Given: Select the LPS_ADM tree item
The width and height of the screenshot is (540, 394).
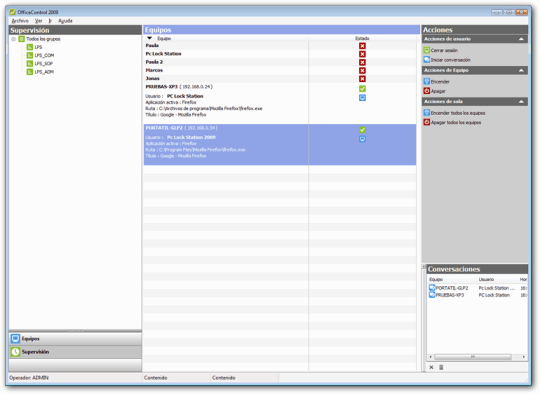Looking at the screenshot, I should (x=44, y=72).
